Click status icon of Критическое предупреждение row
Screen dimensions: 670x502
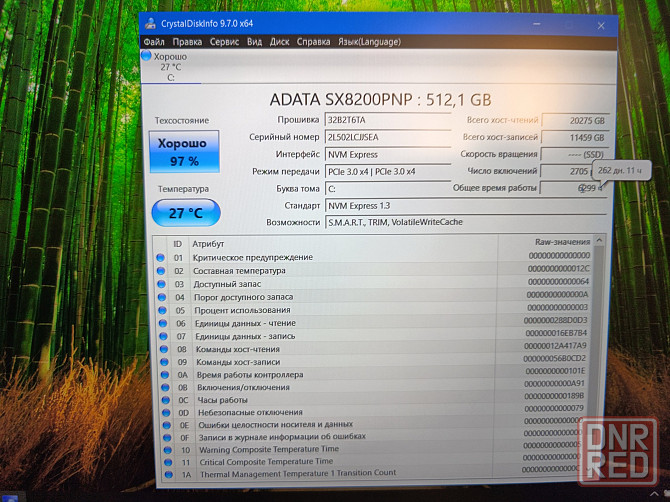click(x=160, y=258)
